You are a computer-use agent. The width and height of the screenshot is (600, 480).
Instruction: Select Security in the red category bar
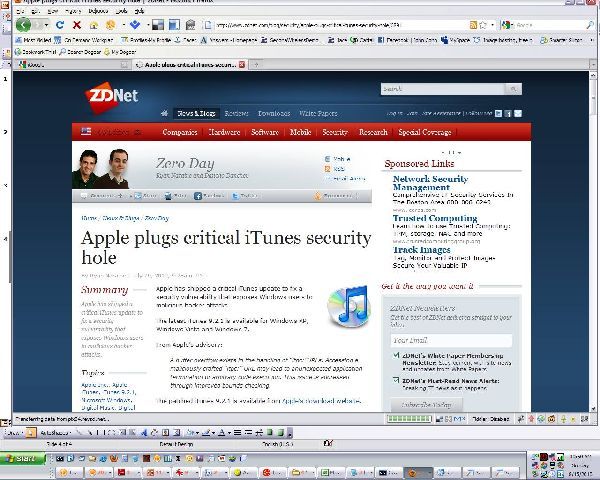335,132
